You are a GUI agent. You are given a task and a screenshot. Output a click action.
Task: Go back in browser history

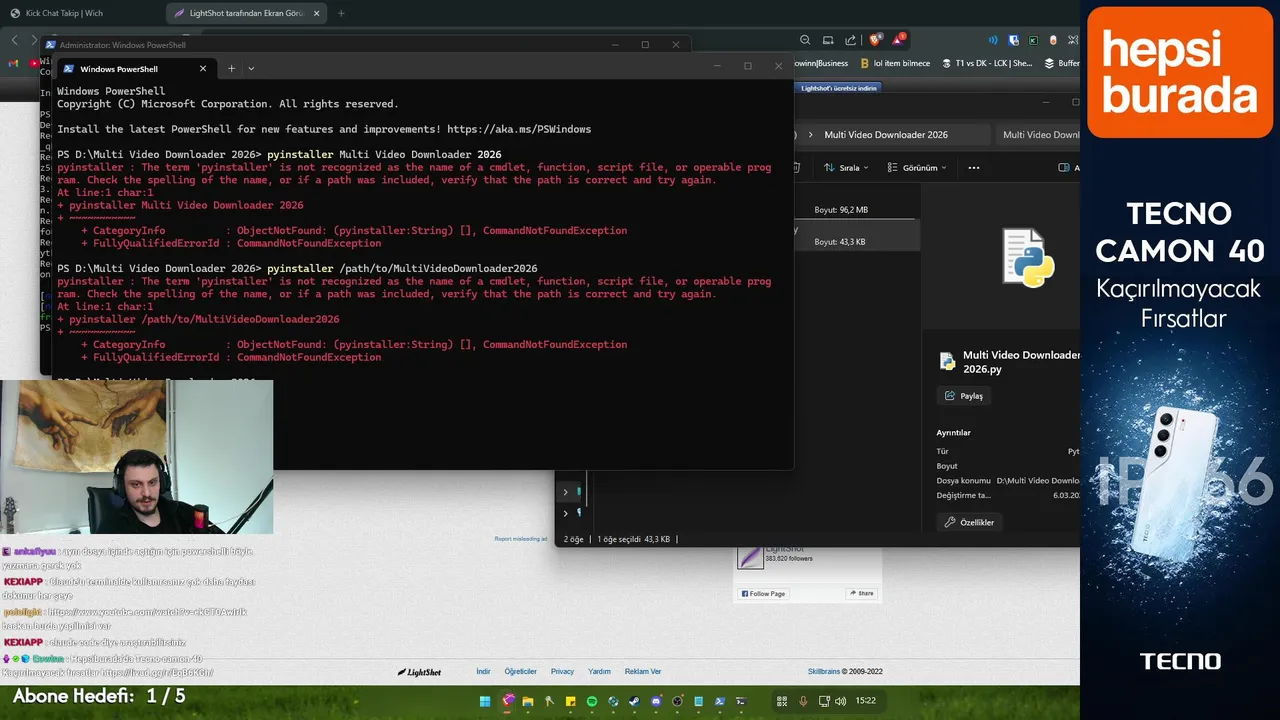15,40
